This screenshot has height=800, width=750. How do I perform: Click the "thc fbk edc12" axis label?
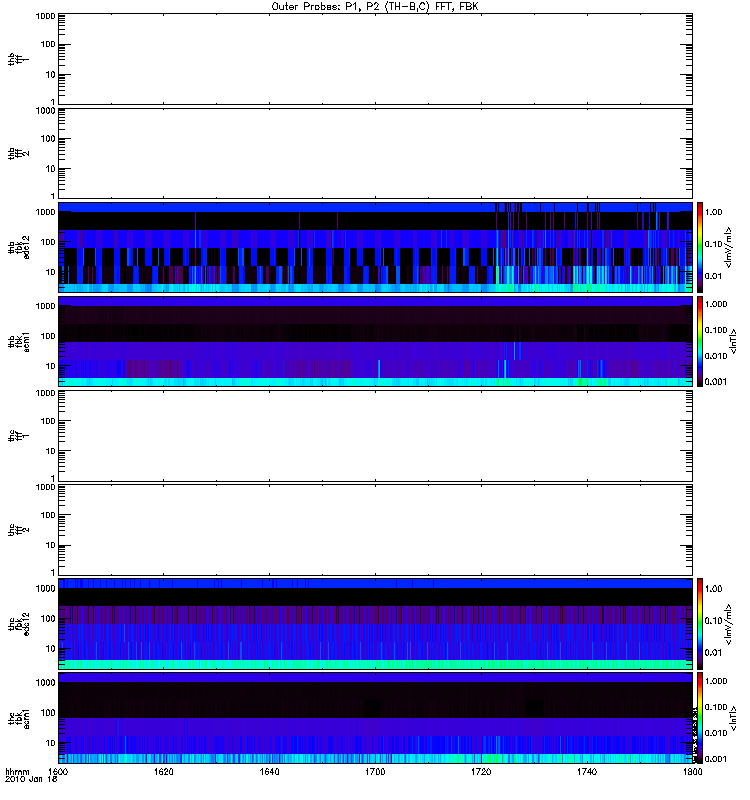pyautogui.click(x=18, y=623)
